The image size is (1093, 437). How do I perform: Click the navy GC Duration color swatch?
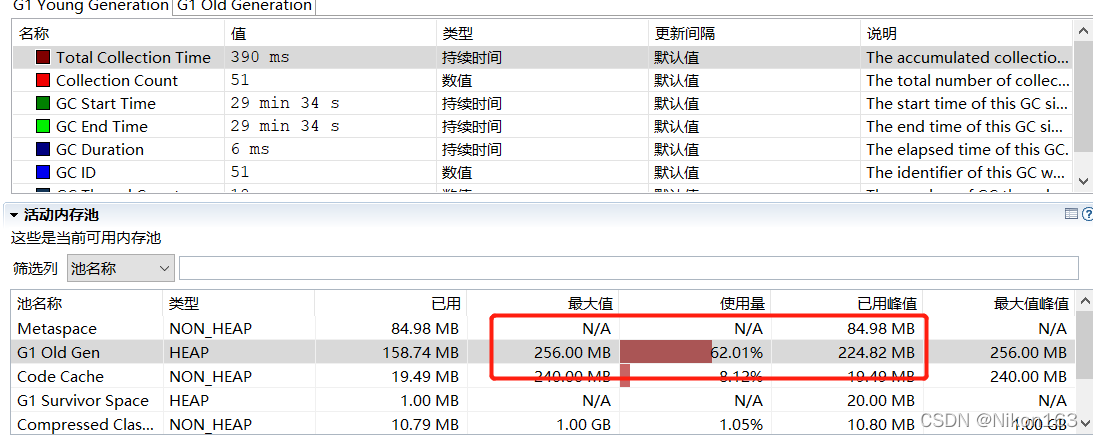[43, 150]
